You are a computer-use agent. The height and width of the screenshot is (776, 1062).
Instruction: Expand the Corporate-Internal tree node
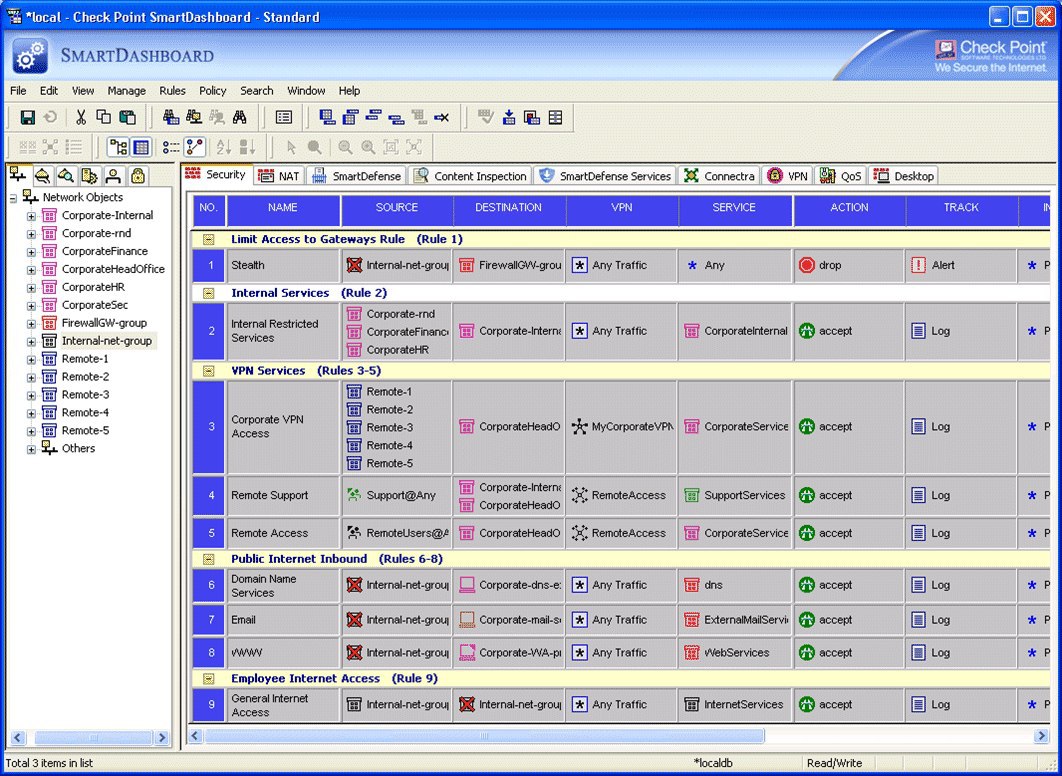click(31, 216)
